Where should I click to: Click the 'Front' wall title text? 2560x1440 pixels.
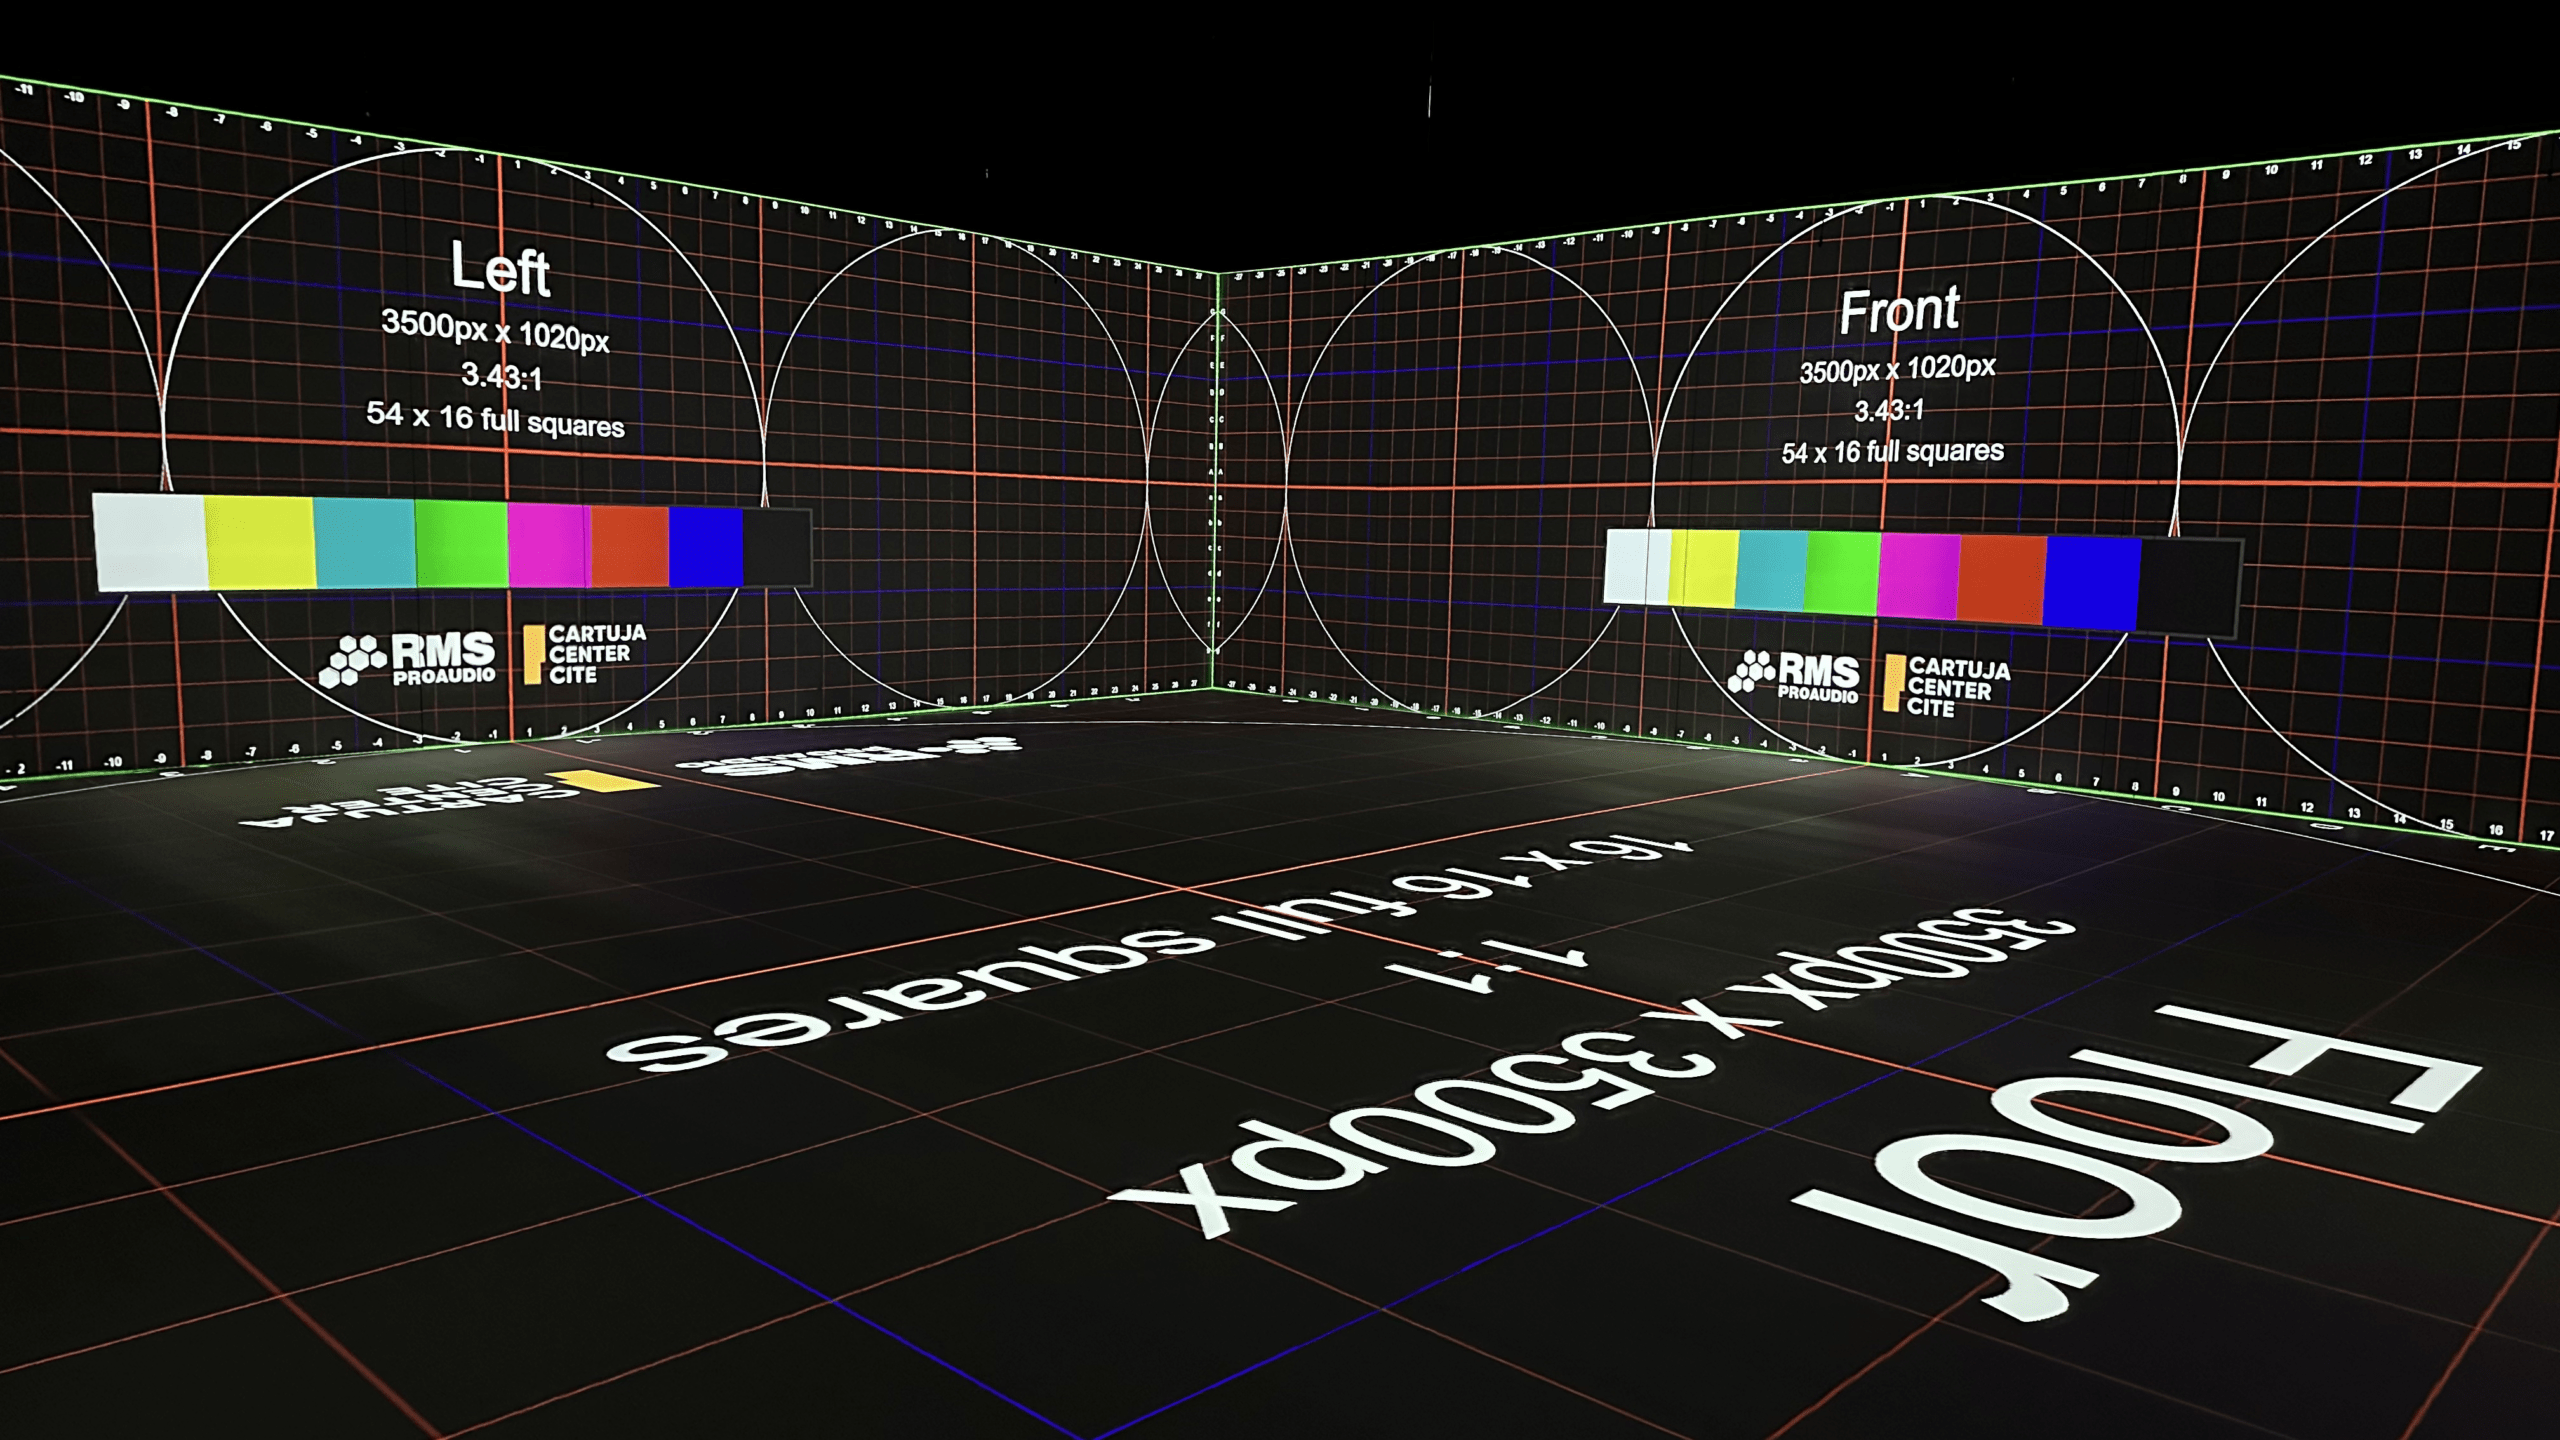pyautogui.click(x=1899, y=311)
